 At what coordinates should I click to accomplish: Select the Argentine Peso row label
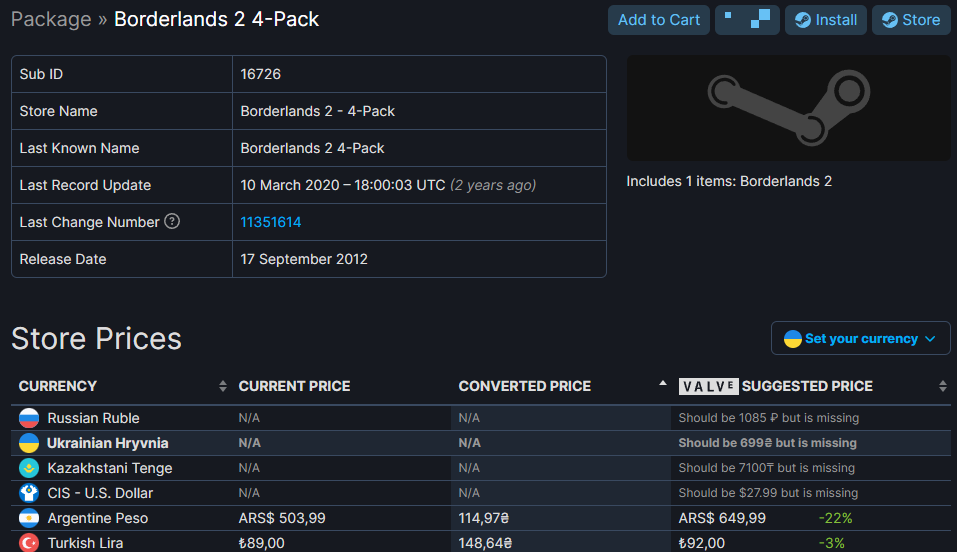pos(98,518)
